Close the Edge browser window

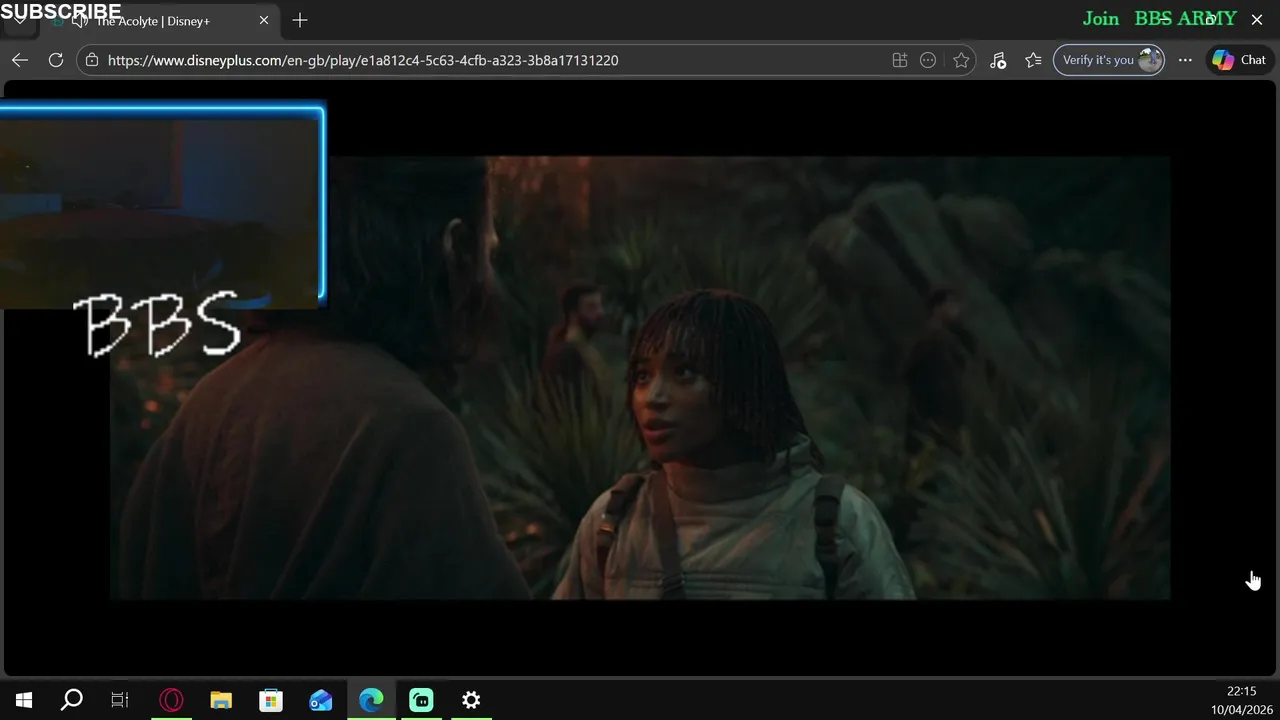click(x=1257, y=19)
